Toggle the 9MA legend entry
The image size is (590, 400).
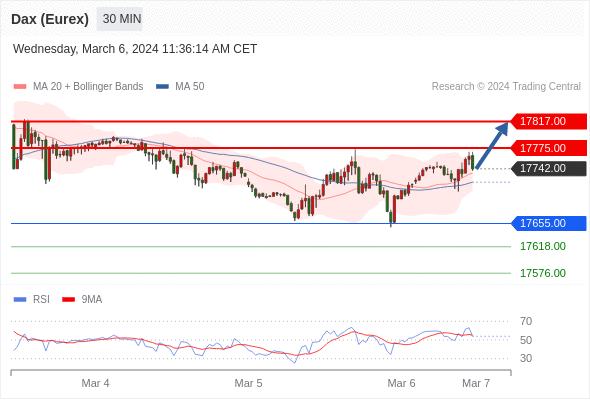pos(82,300)
